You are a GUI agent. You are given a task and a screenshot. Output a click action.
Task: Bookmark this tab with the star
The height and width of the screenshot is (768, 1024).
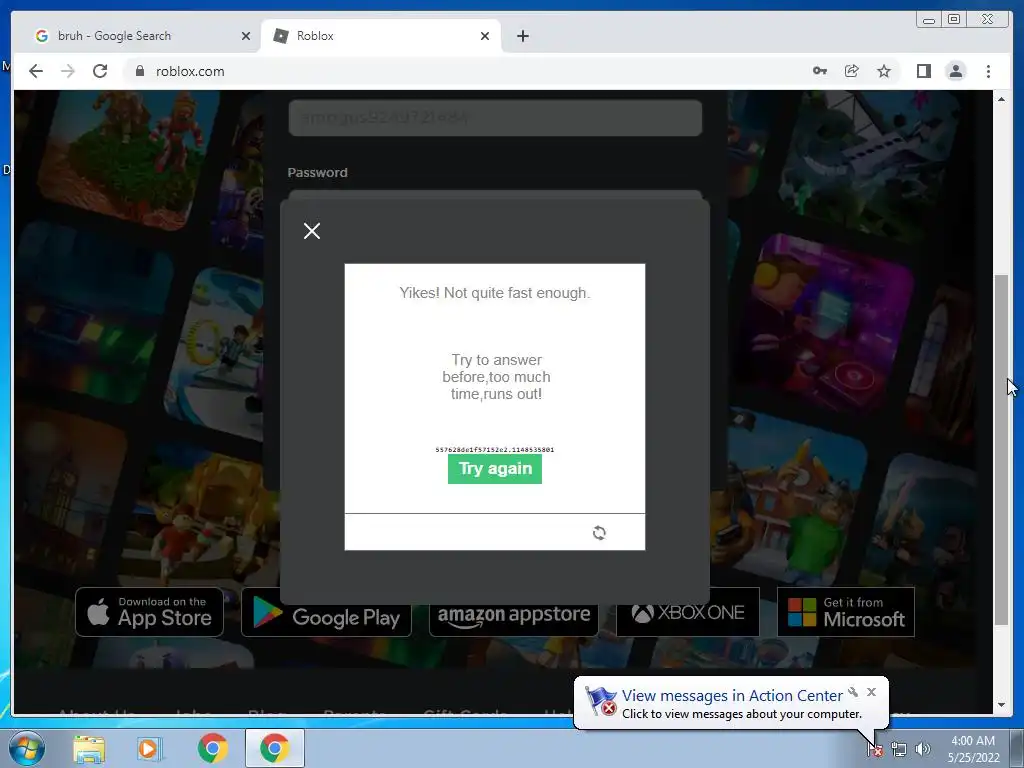point(884,71)
